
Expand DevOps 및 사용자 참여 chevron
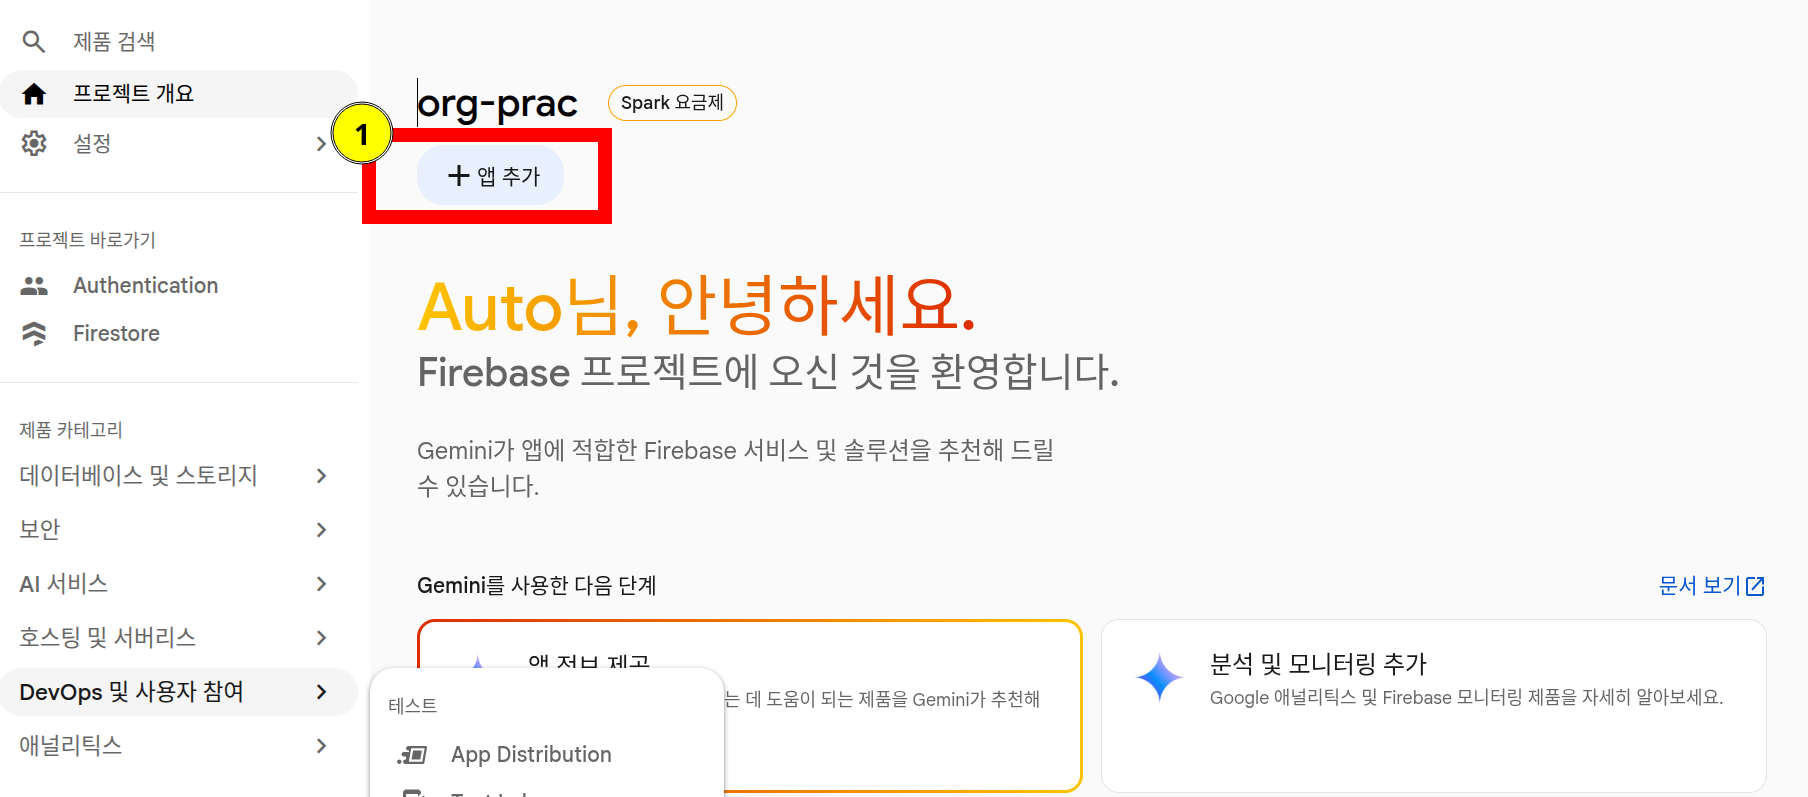[321, 692]
